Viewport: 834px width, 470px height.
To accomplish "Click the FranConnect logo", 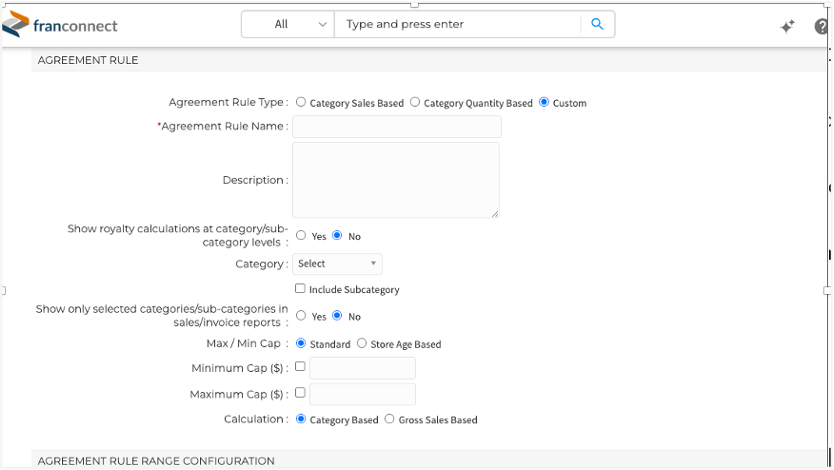I will click(x=60, y=24).
